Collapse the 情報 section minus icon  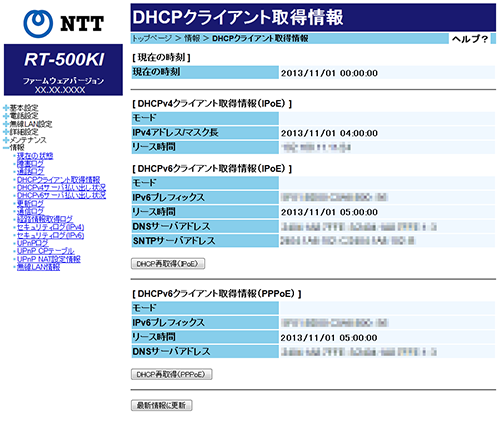pyautogui.click(x=6, y=148)
